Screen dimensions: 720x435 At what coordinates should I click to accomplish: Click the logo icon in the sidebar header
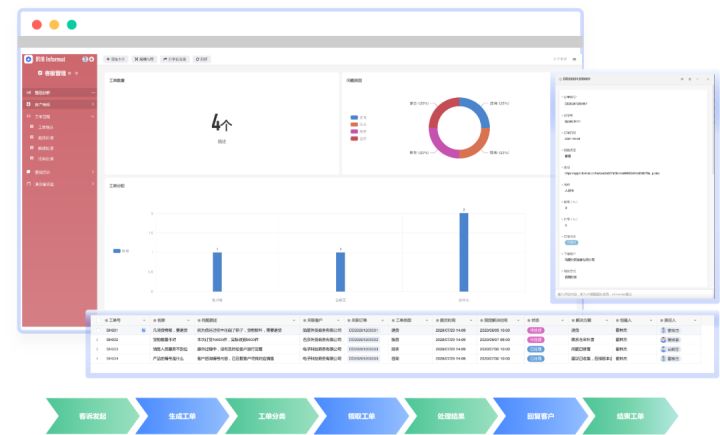pyautogui.click(x=28, y=59)
